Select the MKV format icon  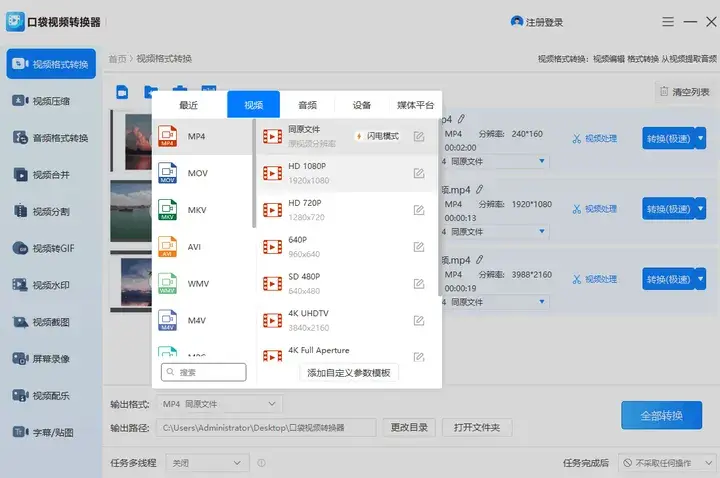168,210
